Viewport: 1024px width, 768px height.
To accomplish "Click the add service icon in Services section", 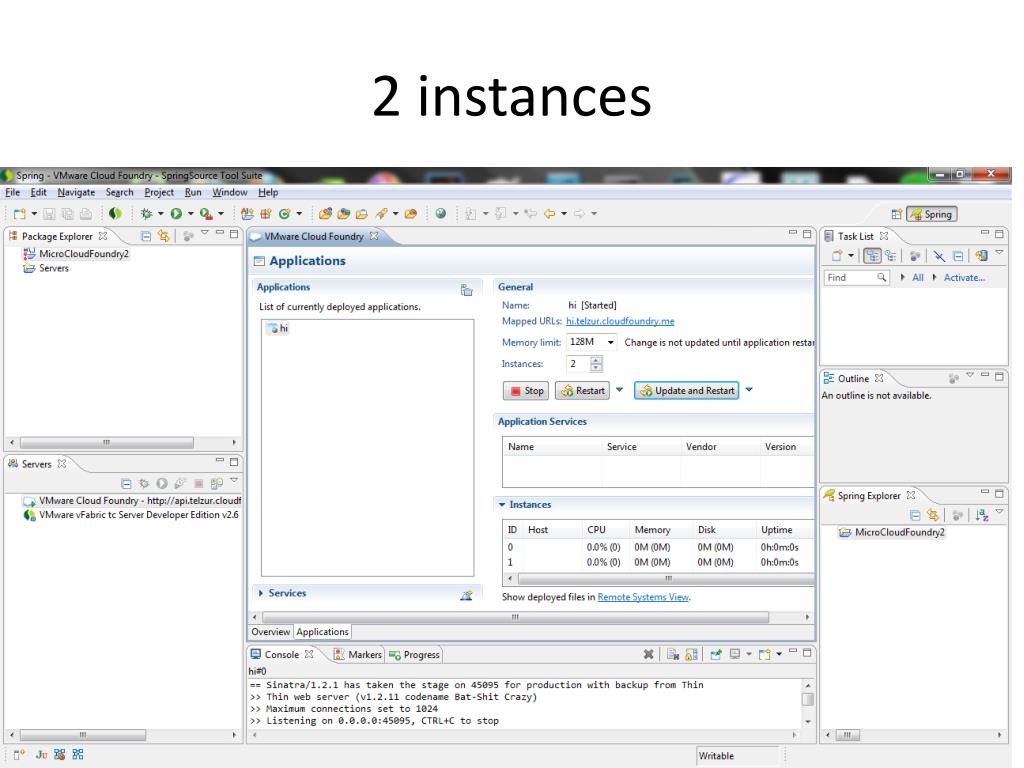I will (x=466, y=595).
